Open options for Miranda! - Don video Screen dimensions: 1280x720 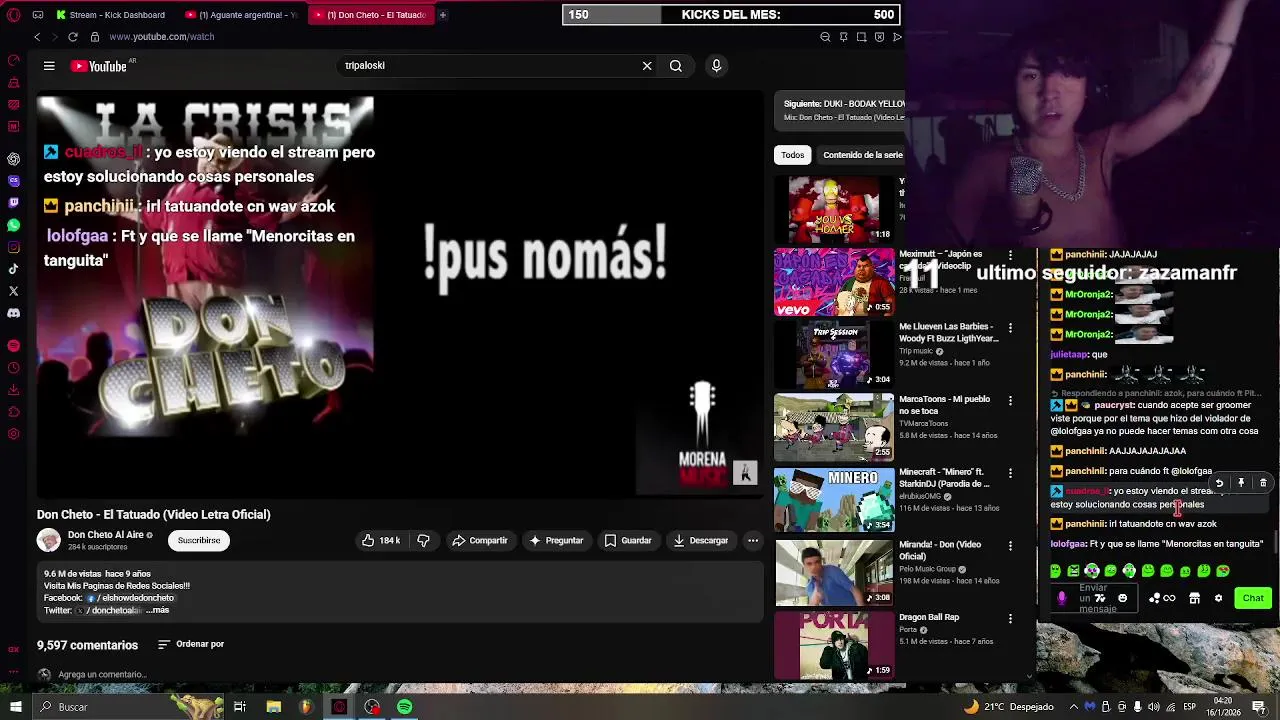point(1010,546)
